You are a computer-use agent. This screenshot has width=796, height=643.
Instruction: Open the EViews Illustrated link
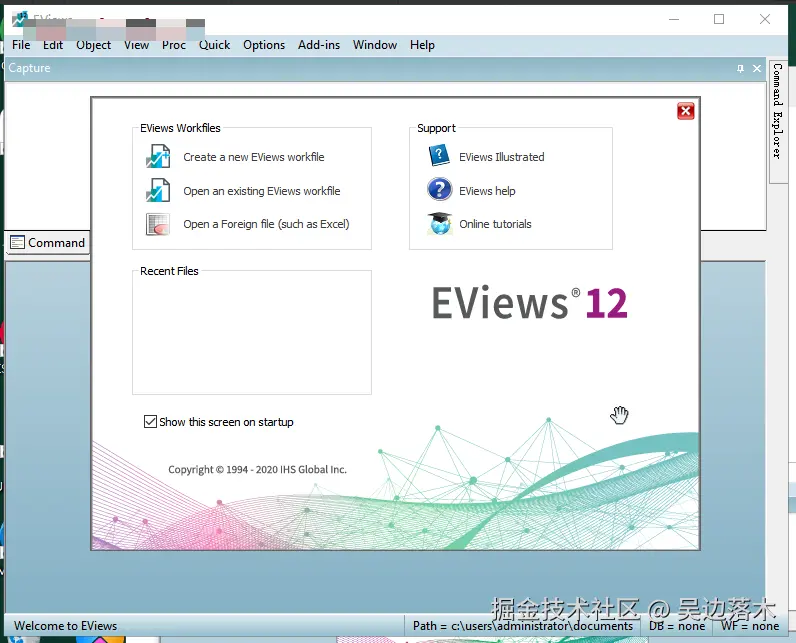[x=502, y=157]
